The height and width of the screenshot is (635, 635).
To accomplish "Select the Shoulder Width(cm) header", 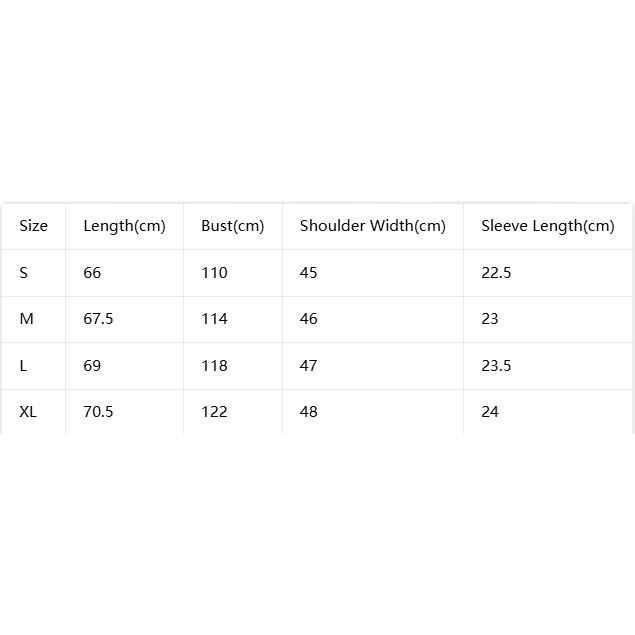I will (x=373, y=226).
